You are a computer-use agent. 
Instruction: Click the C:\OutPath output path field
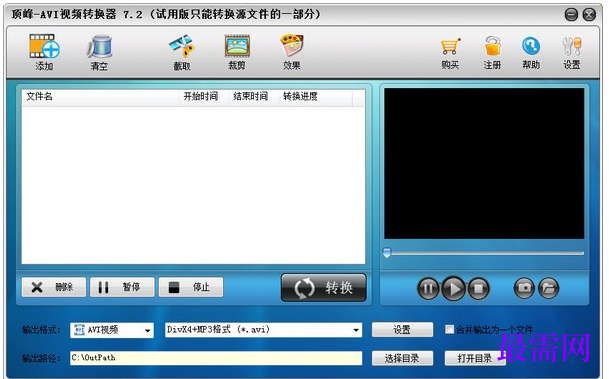(216, 358)
